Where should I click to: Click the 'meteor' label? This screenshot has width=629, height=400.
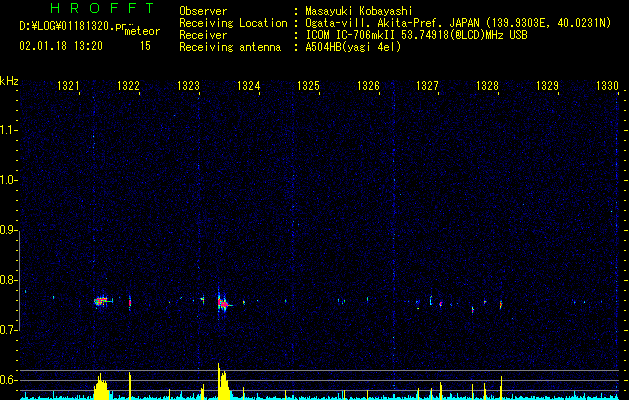click(x=142, y=31)
